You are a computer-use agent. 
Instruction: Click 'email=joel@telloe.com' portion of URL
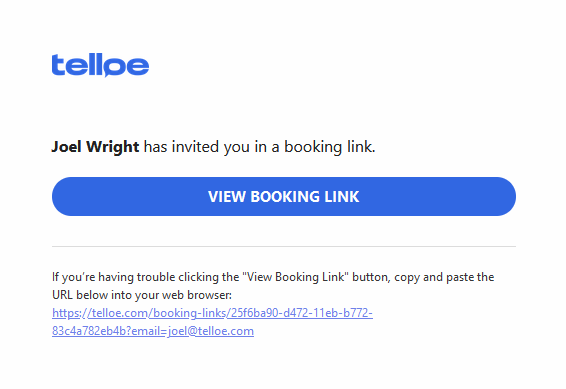[192, 331]
